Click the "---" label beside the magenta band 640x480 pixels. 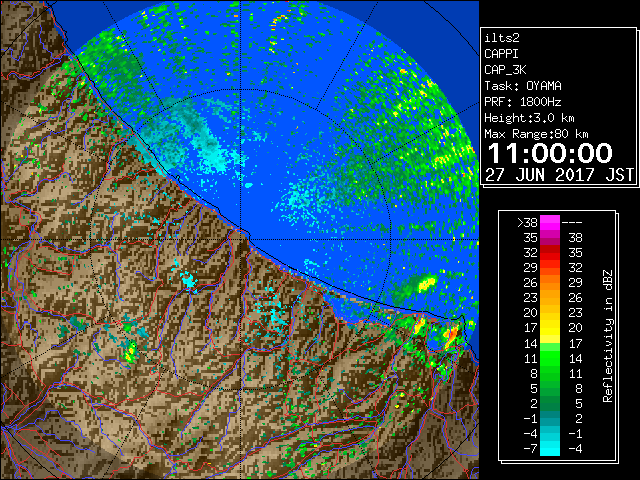click(x=572, y=223)
